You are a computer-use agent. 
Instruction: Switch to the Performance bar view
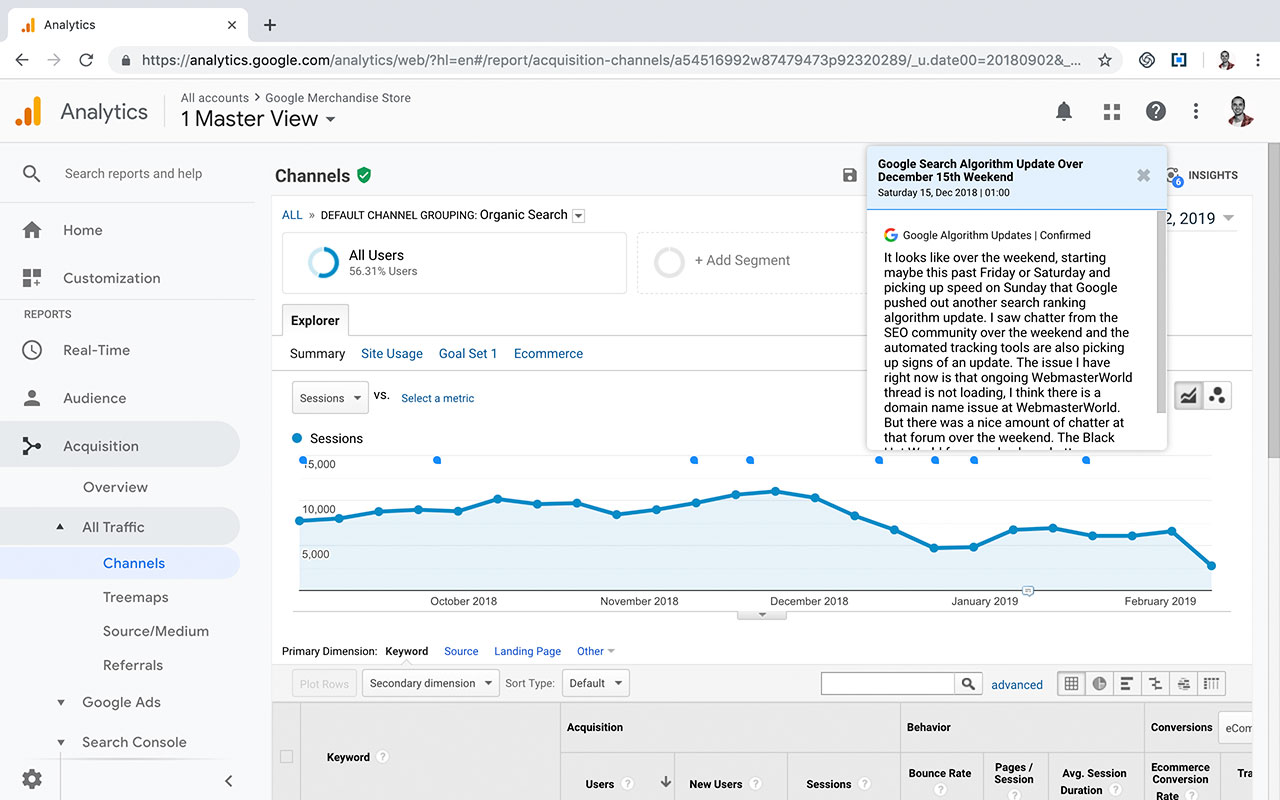point(1127,684)
